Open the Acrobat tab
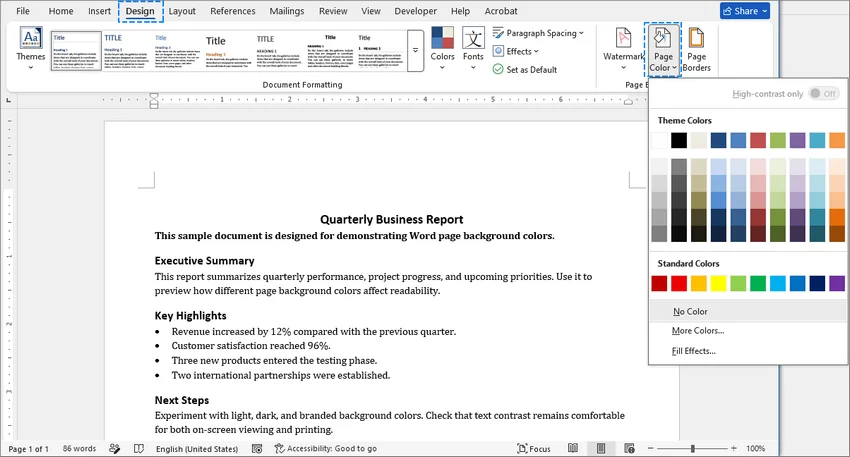Image resolution: width=850 pixels, height=457 pixels. tap(501, 11)
